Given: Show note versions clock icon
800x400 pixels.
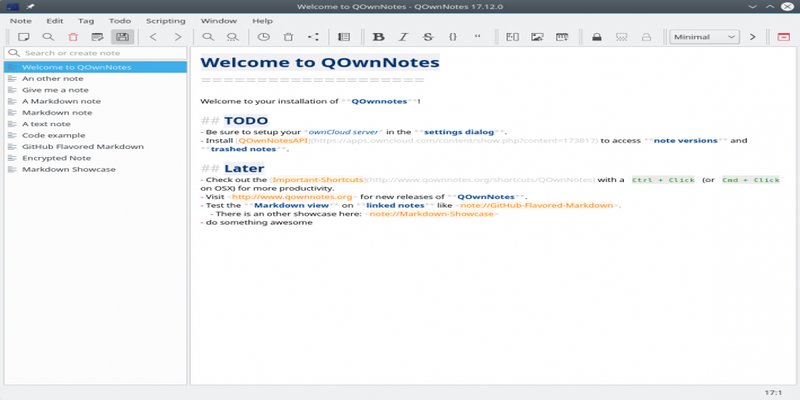Looking at the screenshot, I should point(264,37).
